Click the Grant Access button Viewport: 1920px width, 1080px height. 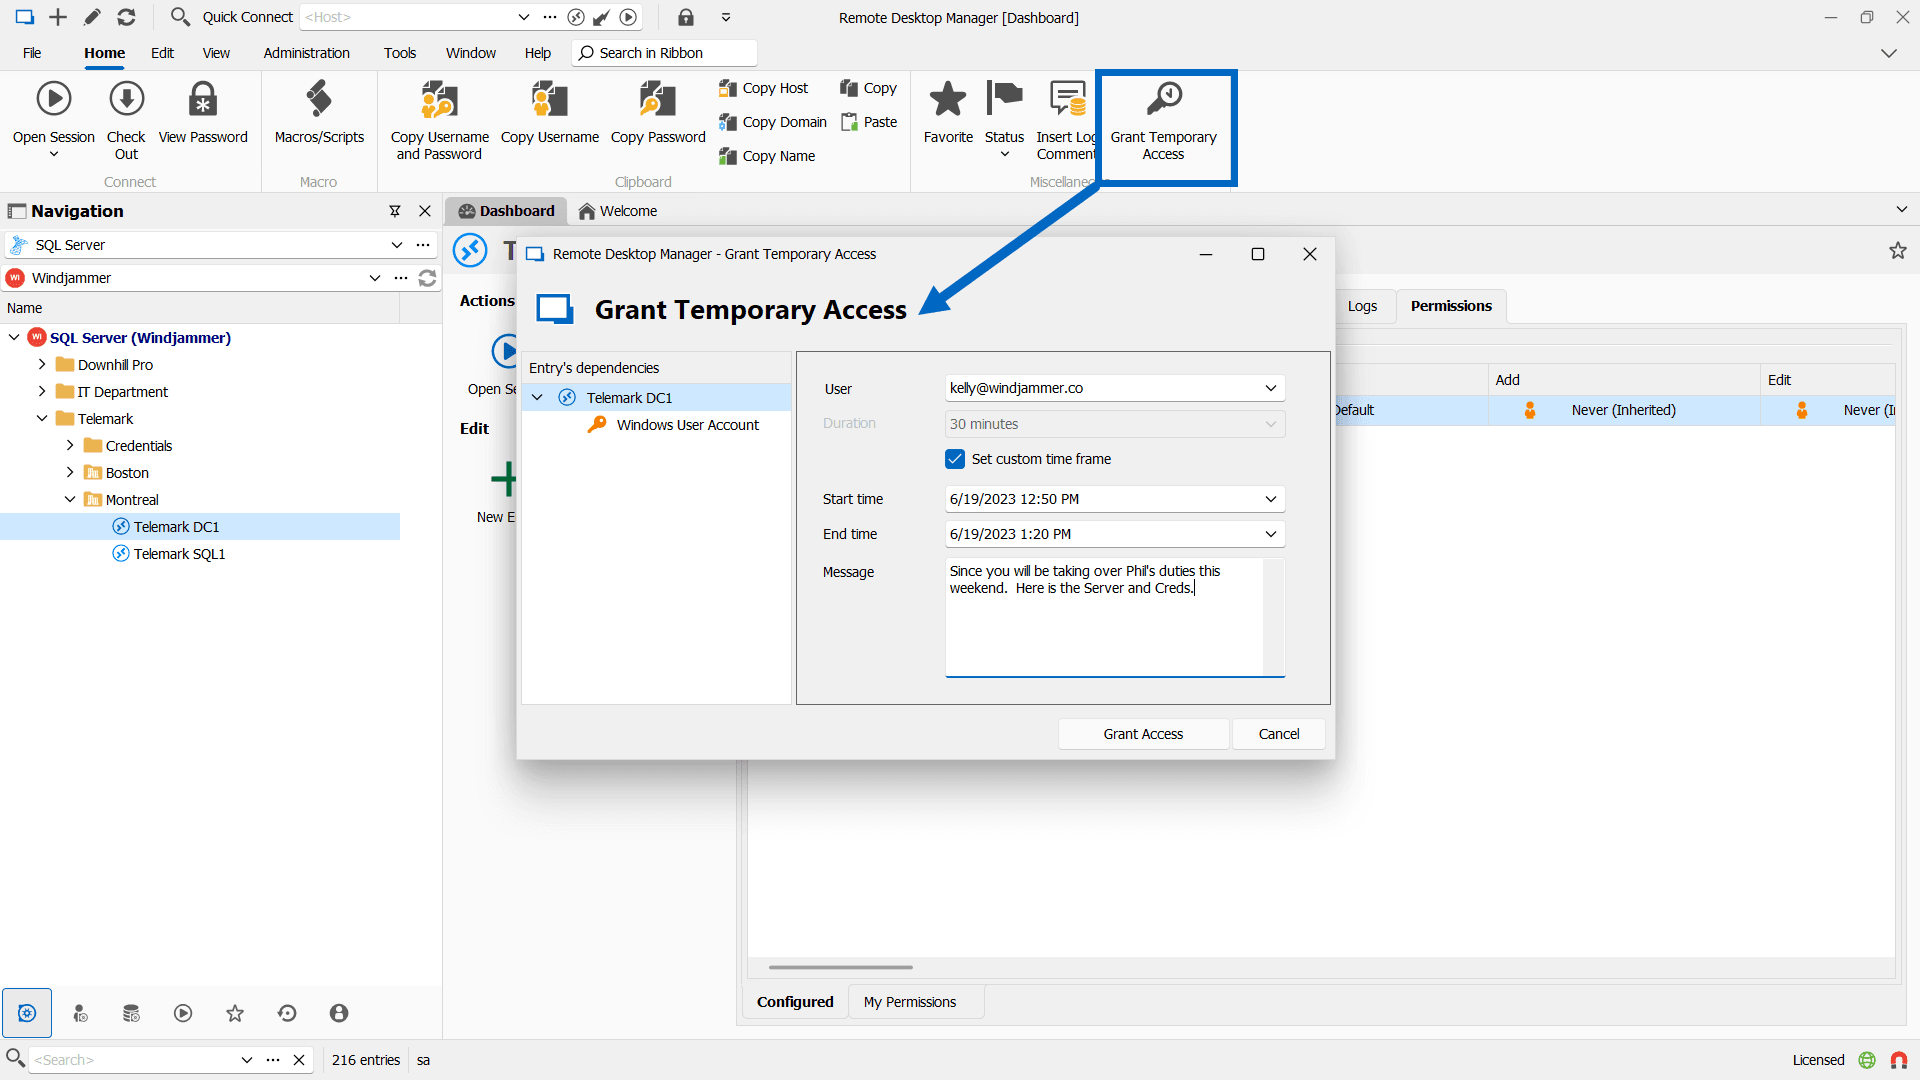click(1143, 734)
